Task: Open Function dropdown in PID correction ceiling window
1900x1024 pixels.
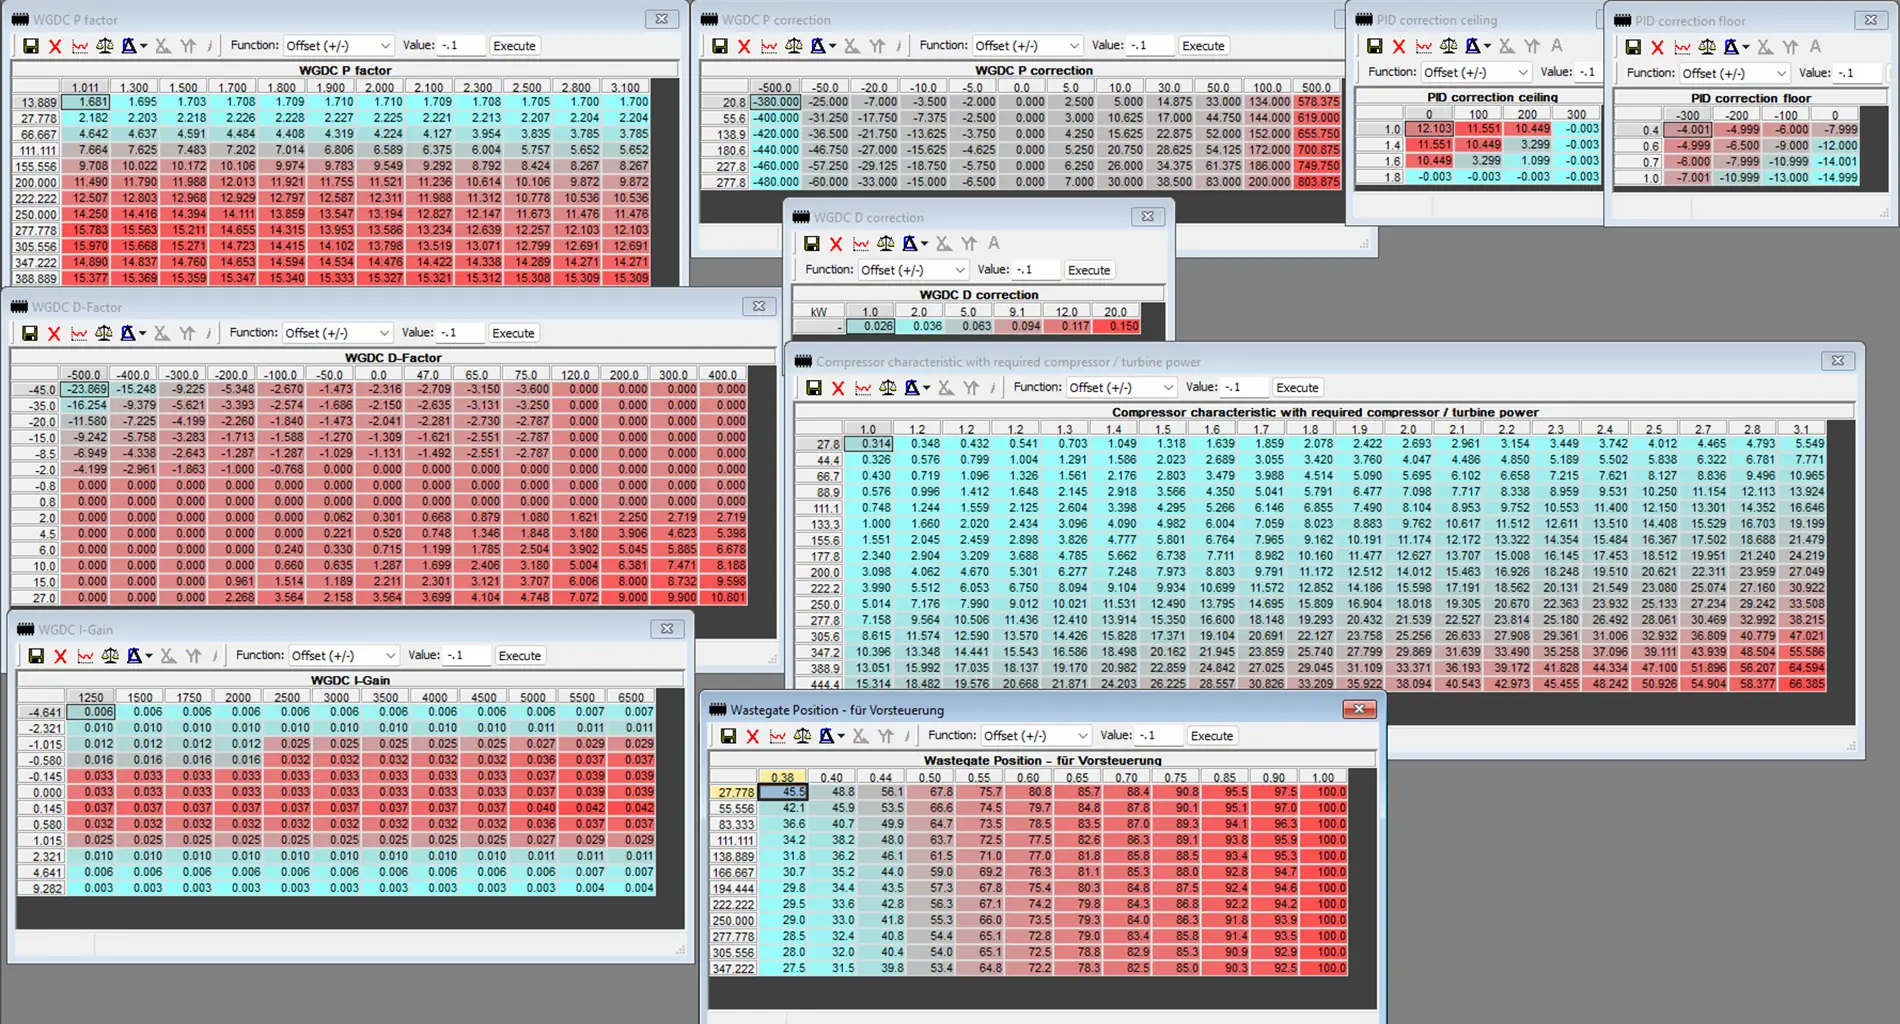Action: [x=1476, y=72]
